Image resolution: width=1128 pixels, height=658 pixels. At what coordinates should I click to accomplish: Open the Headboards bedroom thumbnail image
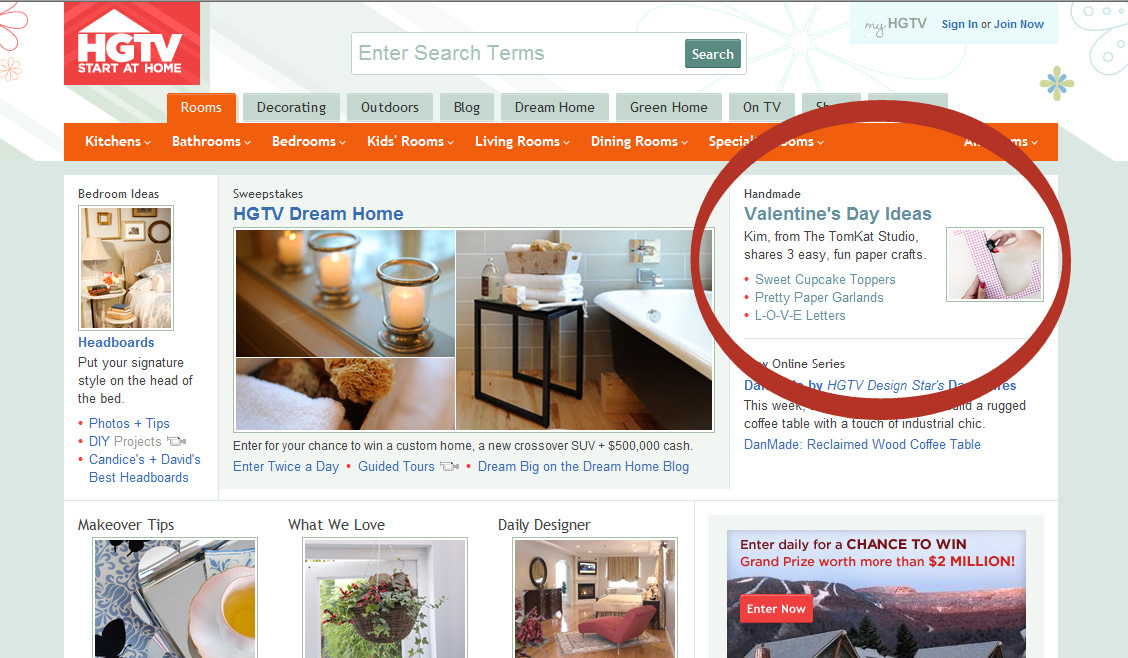tap(126, 268)
